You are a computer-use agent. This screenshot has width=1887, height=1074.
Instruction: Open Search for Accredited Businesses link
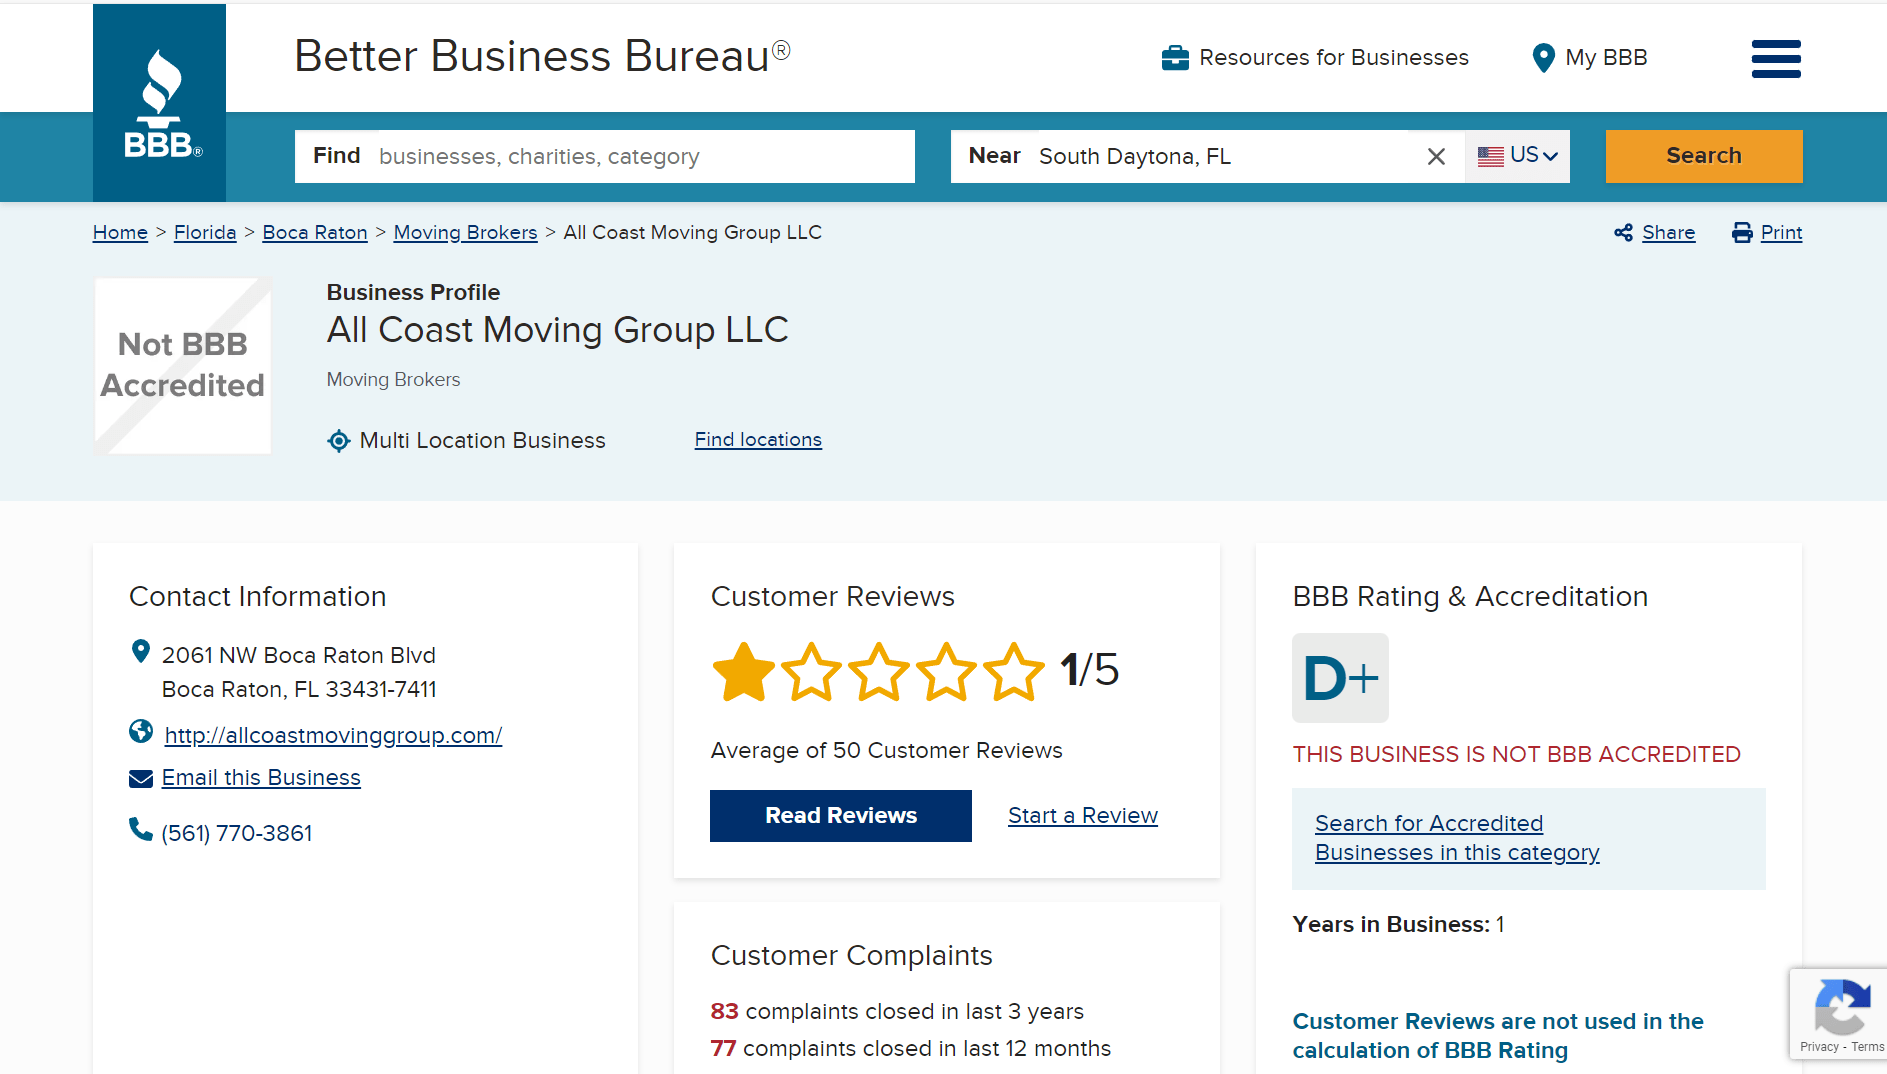tap(1457, 838)
